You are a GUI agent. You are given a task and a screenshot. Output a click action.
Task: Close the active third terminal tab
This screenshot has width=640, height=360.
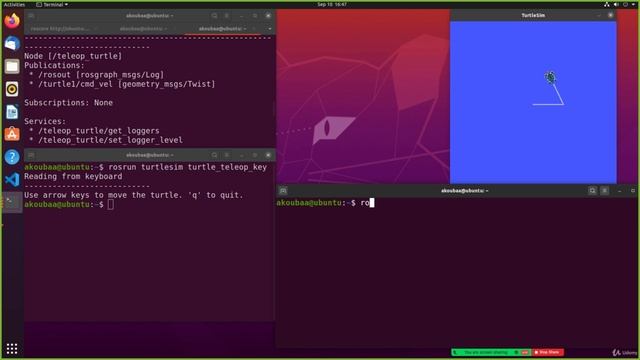254,29
